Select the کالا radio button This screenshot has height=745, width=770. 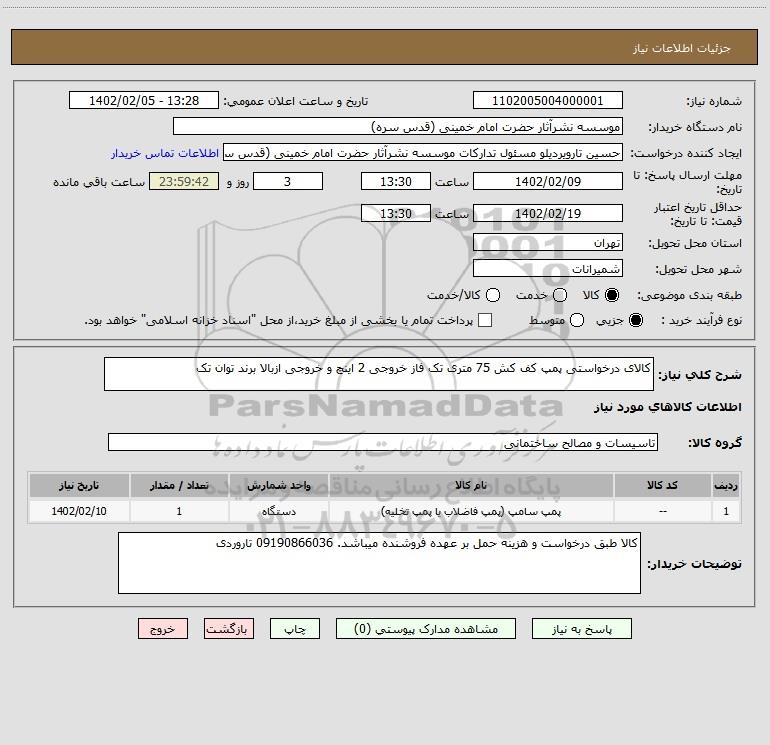pyautogui.click(x=612, y=295)
